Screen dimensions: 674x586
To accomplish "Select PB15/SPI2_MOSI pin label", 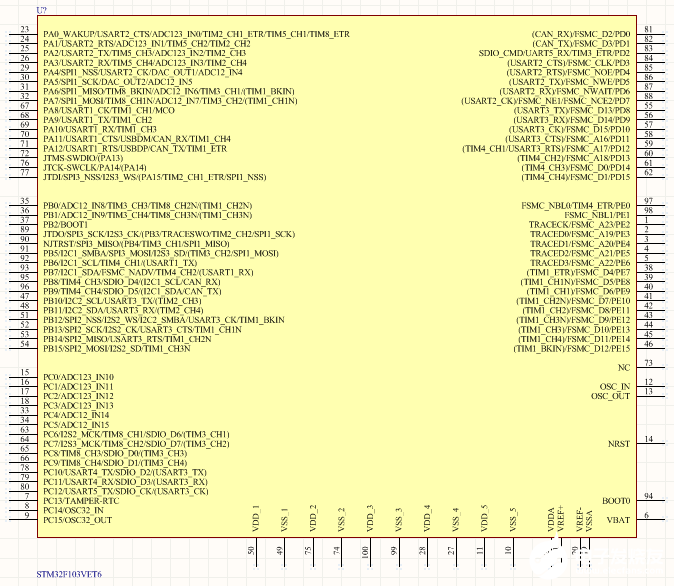I will click(116, 348).
